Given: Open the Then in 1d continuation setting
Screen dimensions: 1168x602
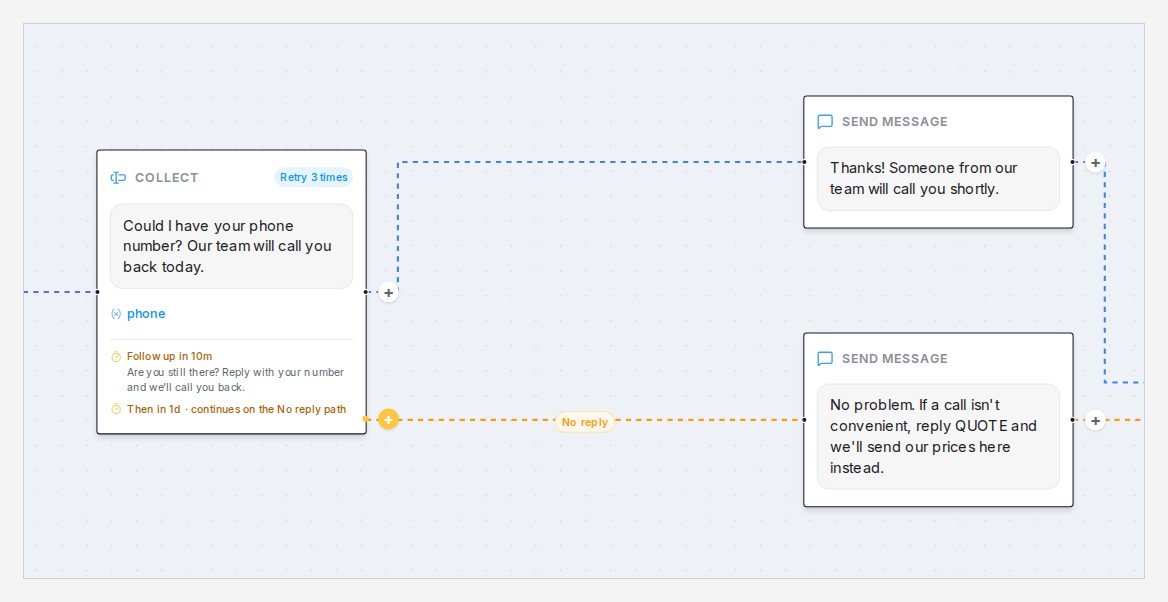Looking at the screenshot, I should coord(236,409).
